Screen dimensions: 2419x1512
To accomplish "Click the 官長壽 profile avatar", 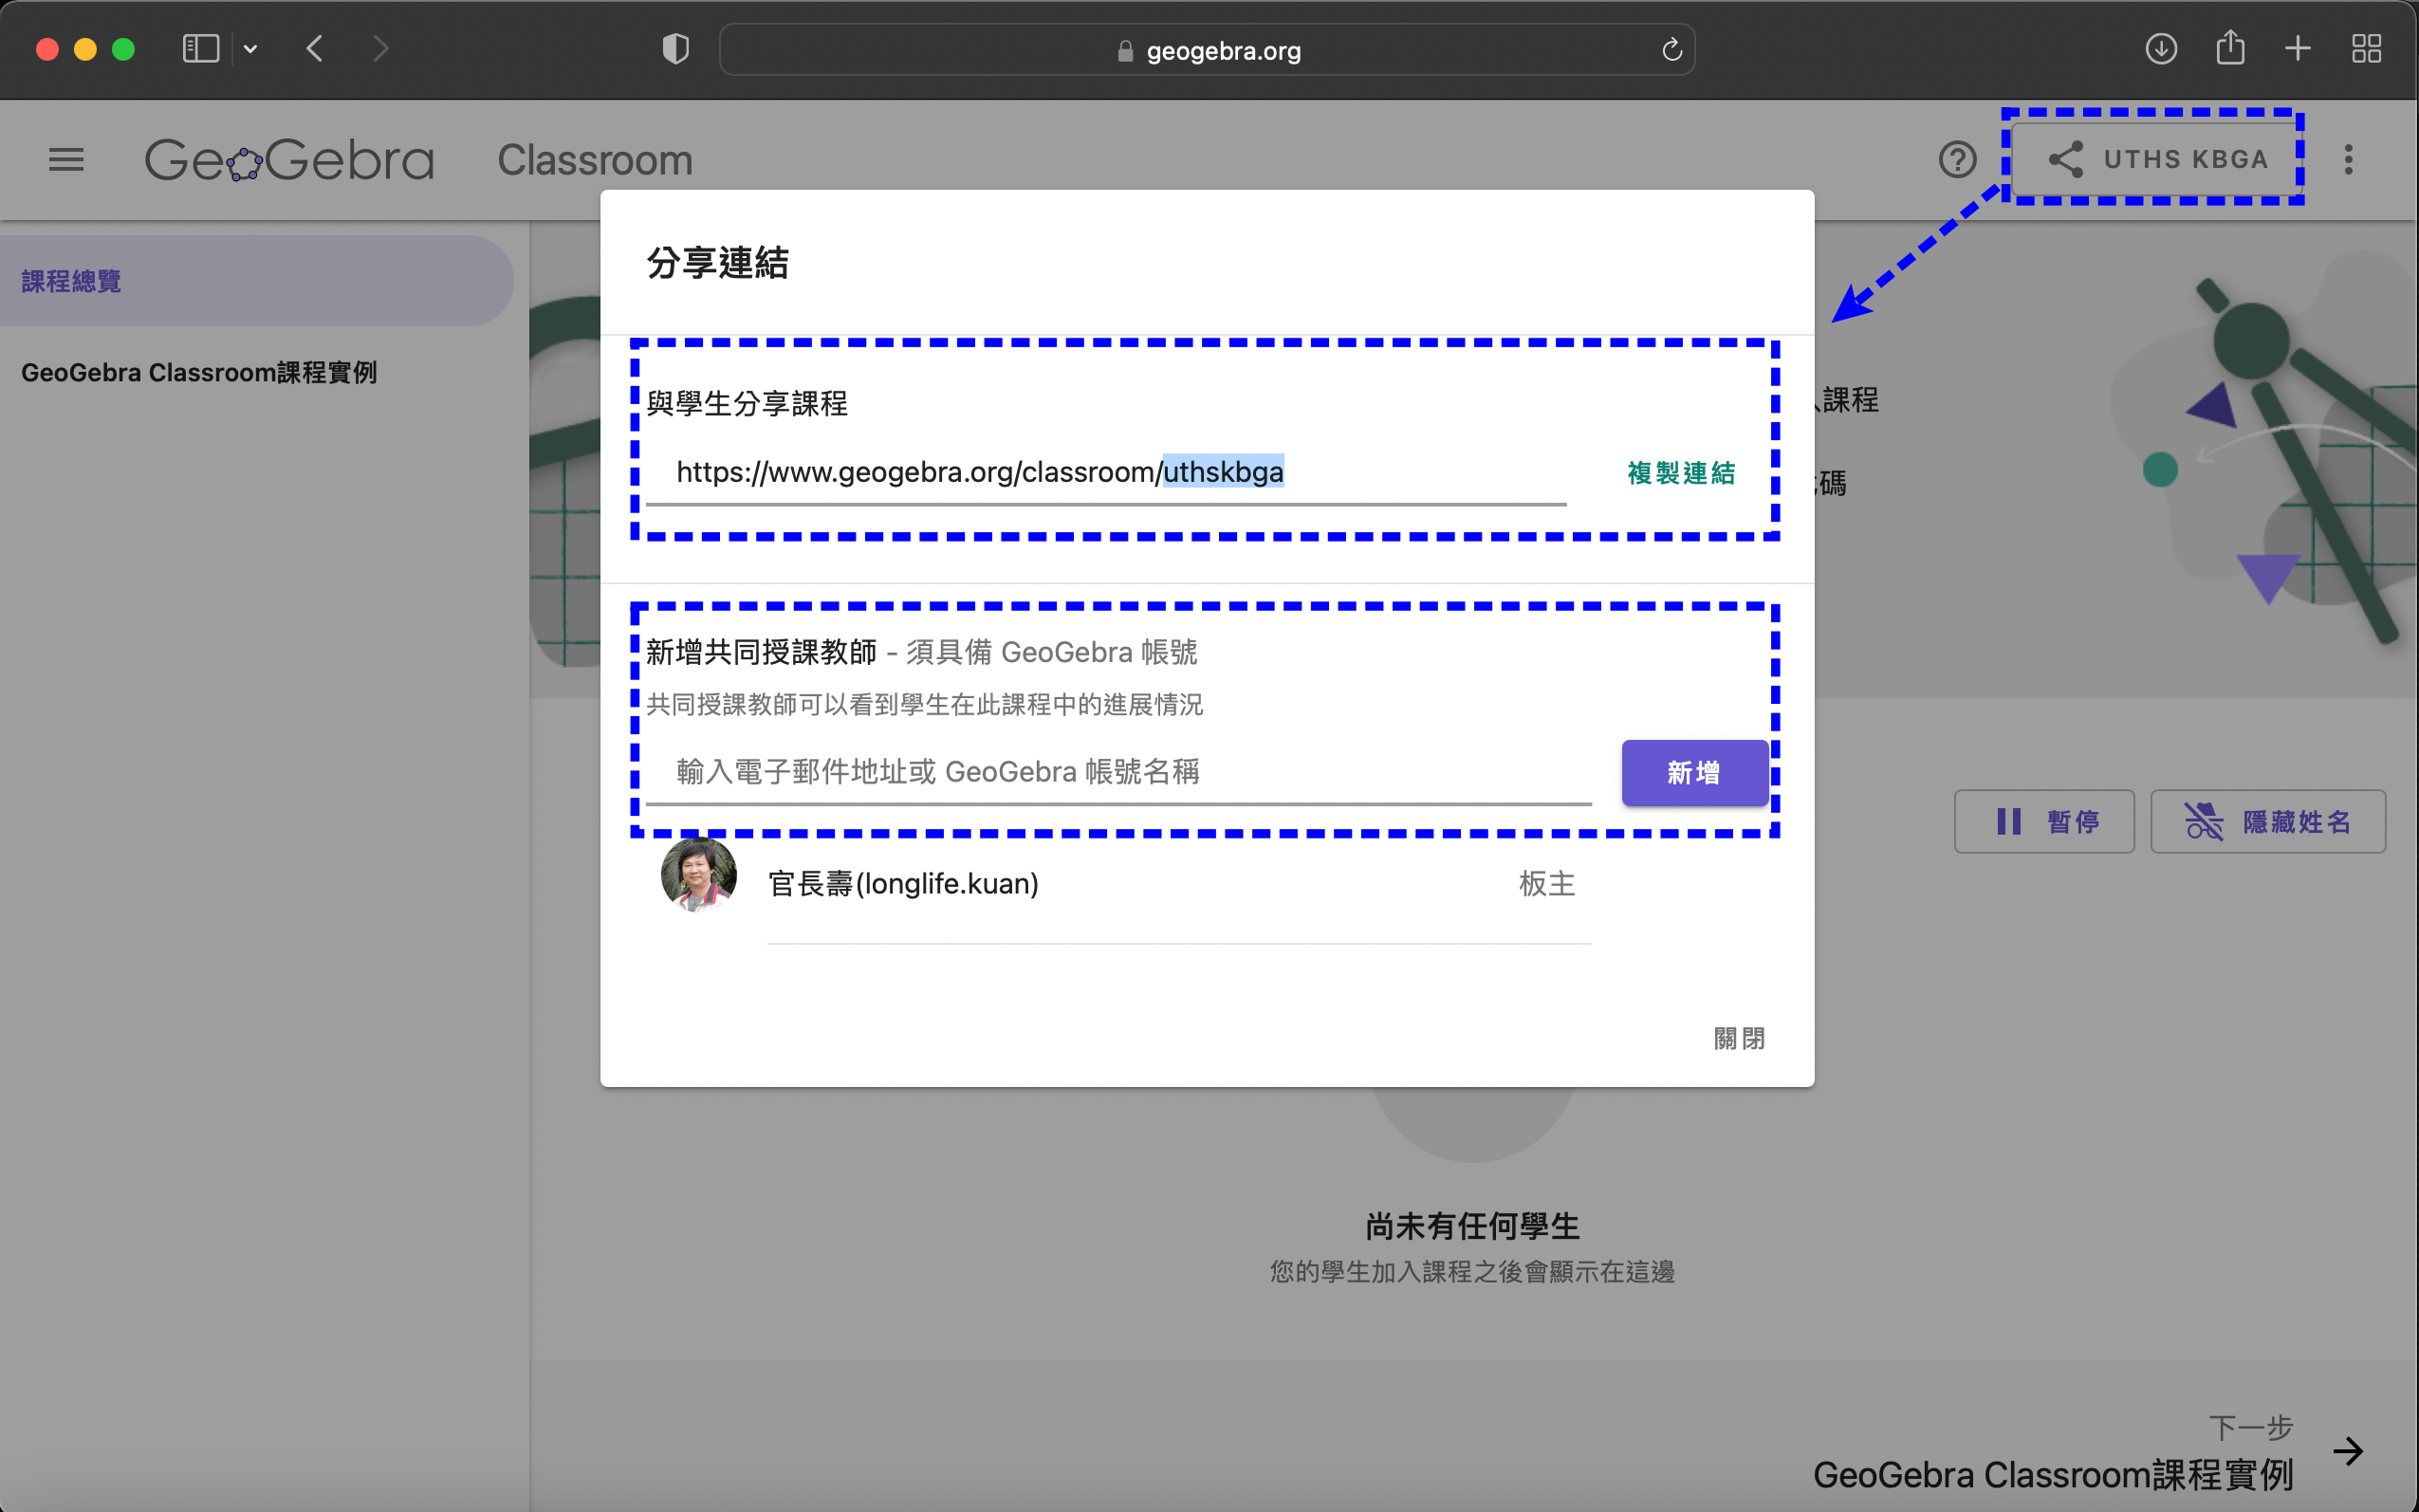I will [x=699, y=875].
